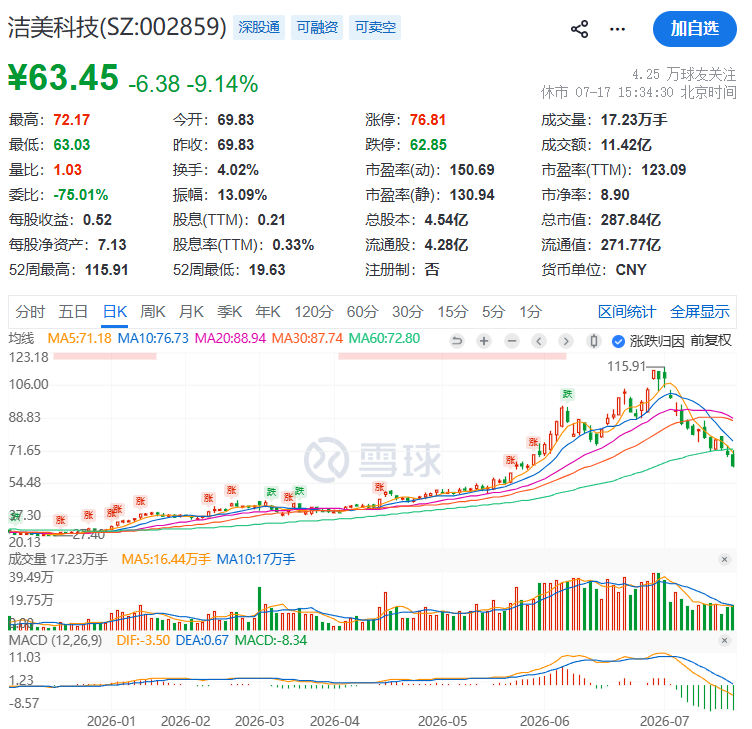The height and width of the screenshot is (729, 752).
Task: Switch to the 分时 chart tab
Action: pyautogui.click(x=30, y=312)
